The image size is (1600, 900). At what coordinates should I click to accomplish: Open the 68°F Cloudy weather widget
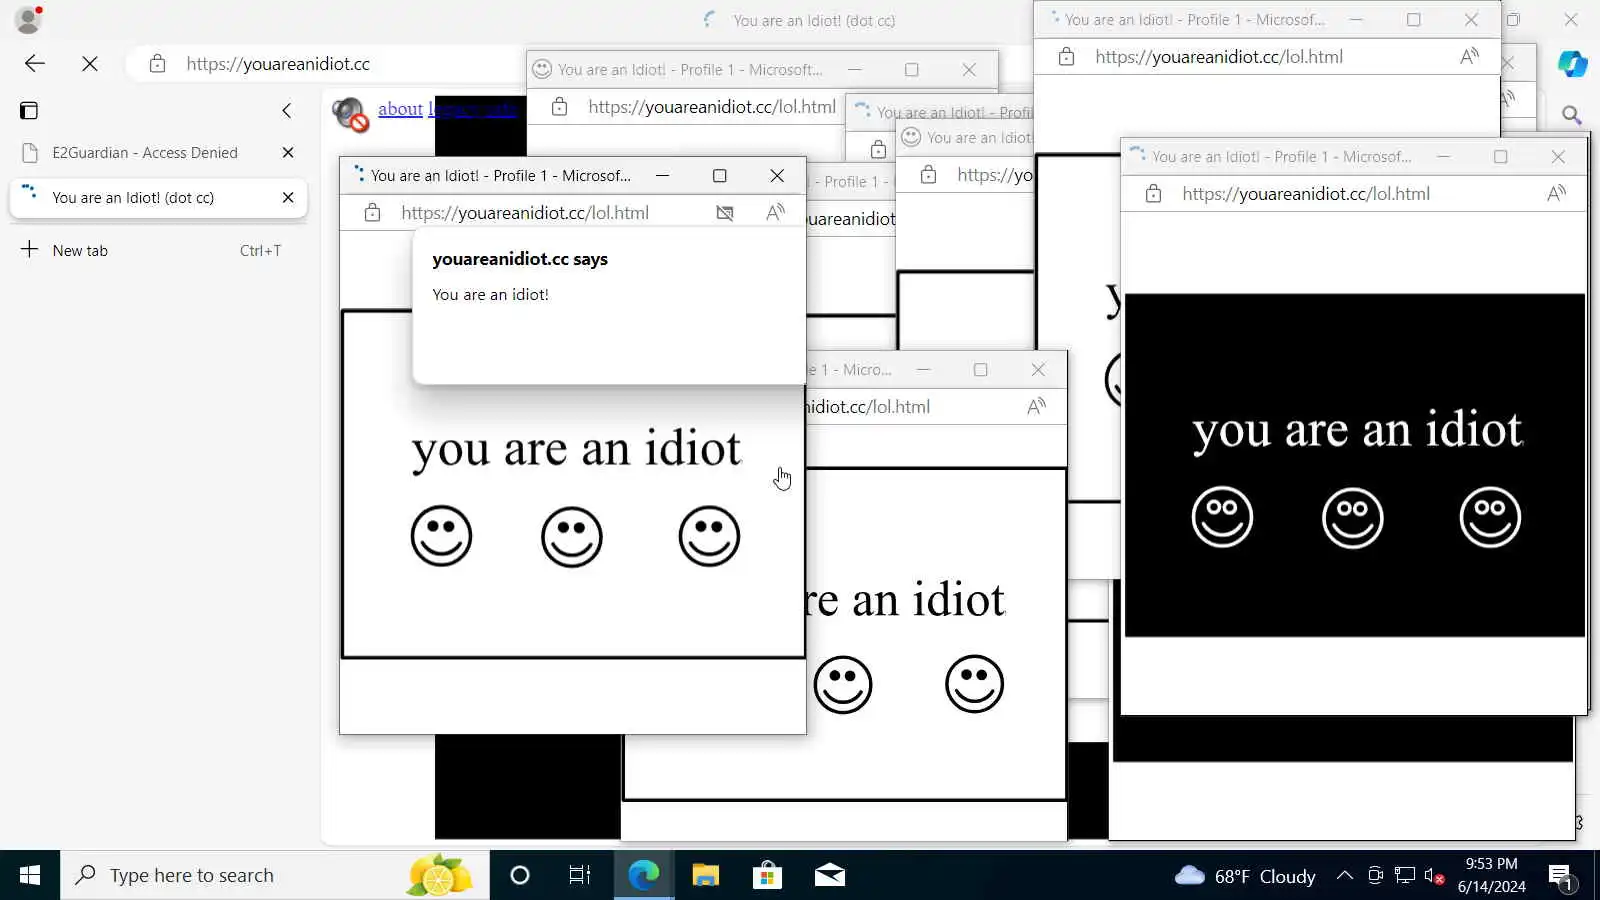[x=1245, y=876]
